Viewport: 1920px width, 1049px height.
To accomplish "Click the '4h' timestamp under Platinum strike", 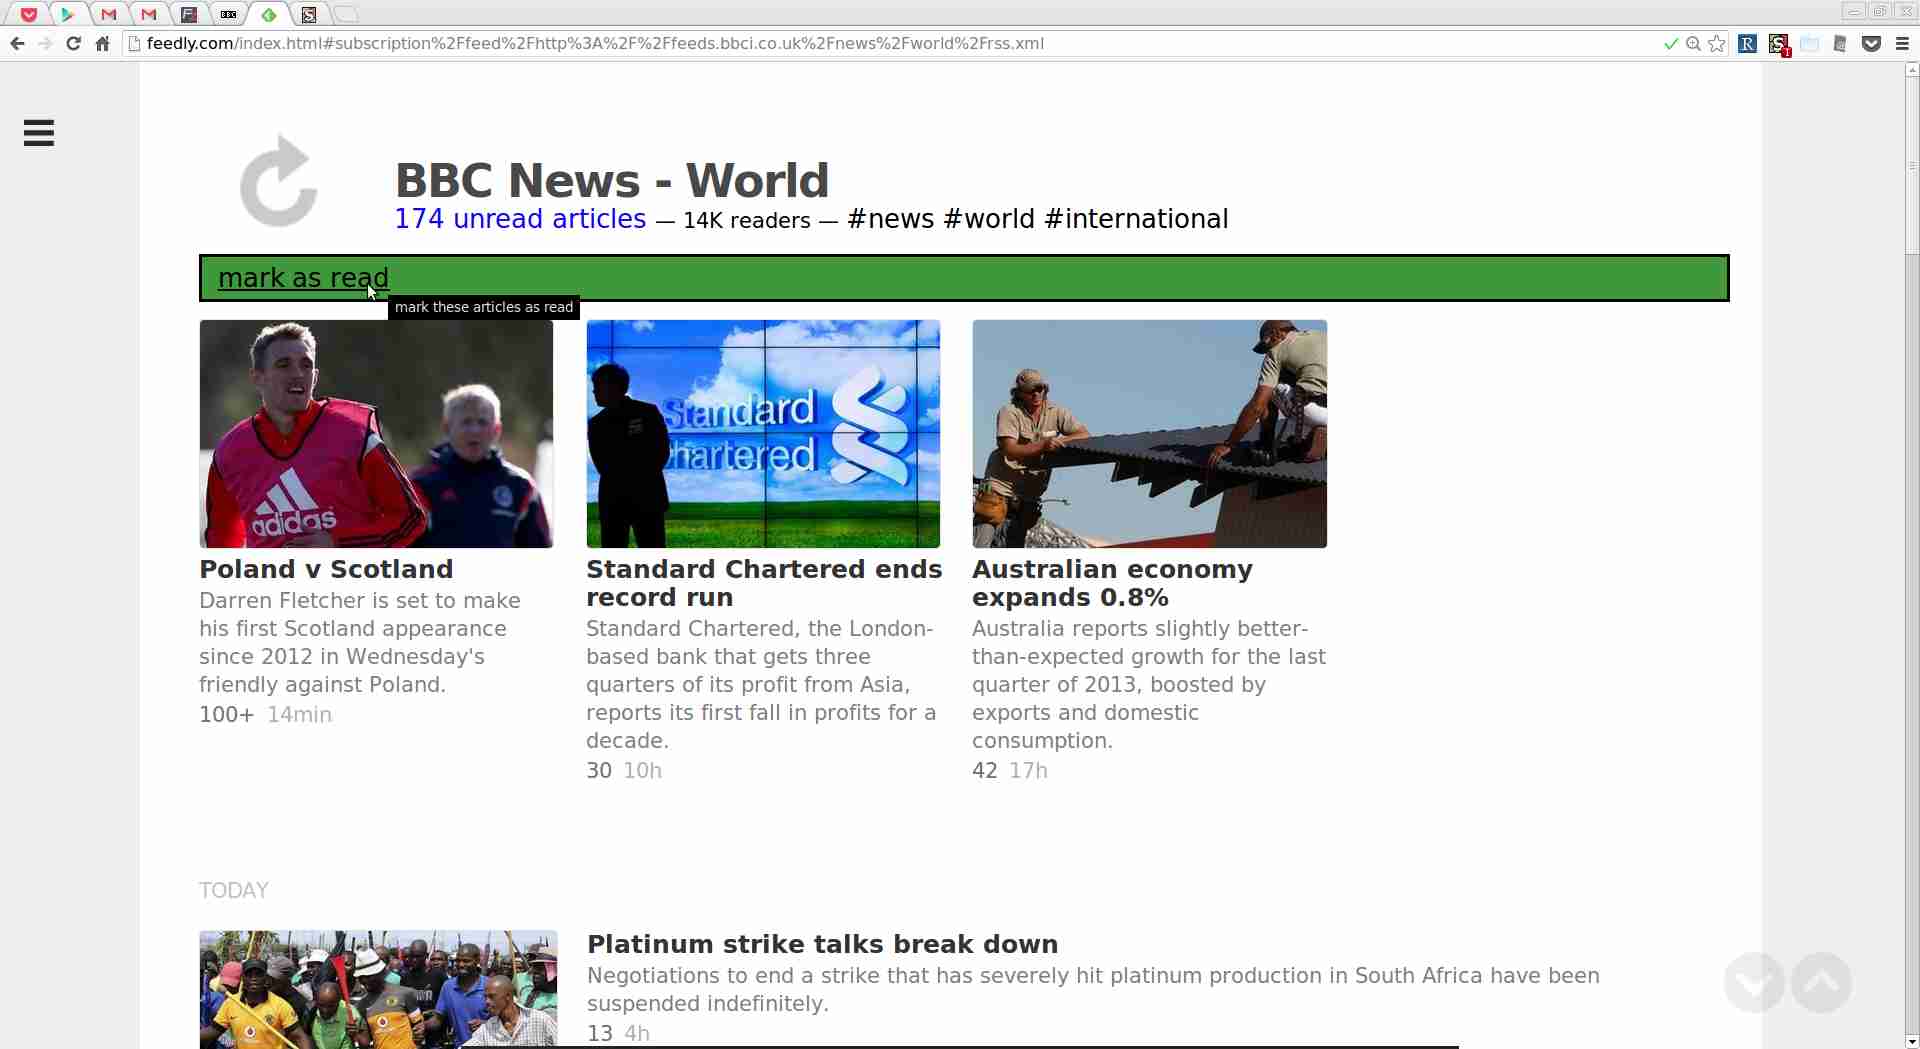I will pos(636,1033).
